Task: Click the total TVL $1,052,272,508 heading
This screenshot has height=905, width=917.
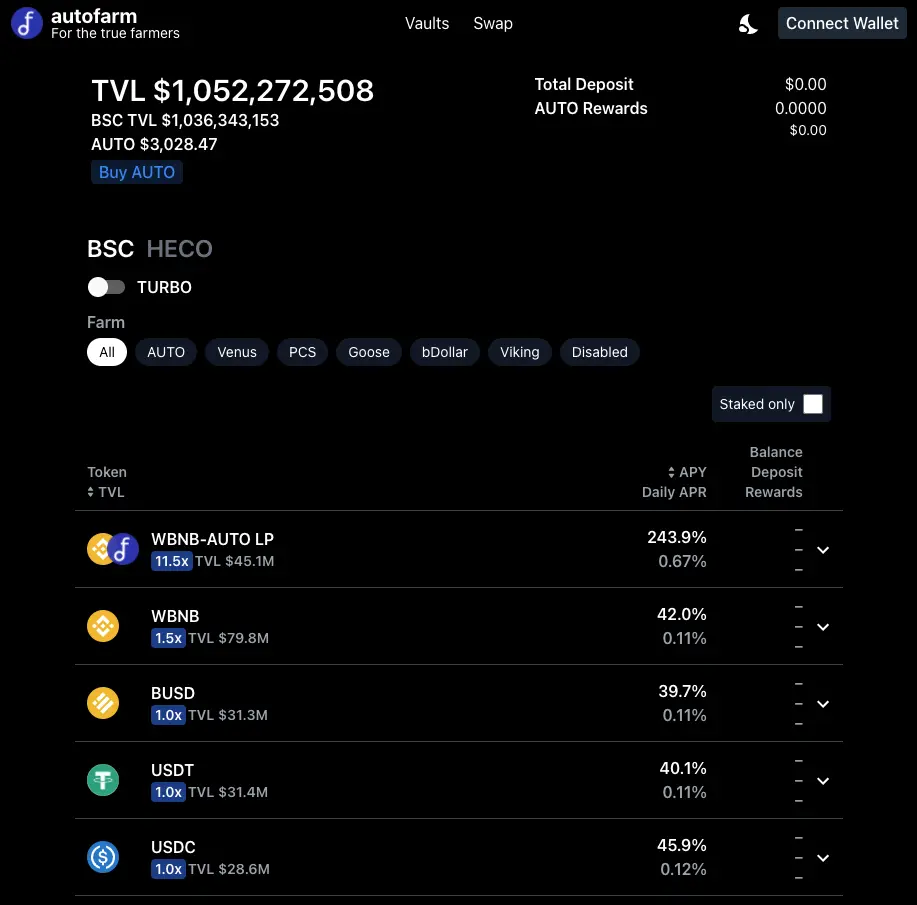Action: (x=233, y=91)
